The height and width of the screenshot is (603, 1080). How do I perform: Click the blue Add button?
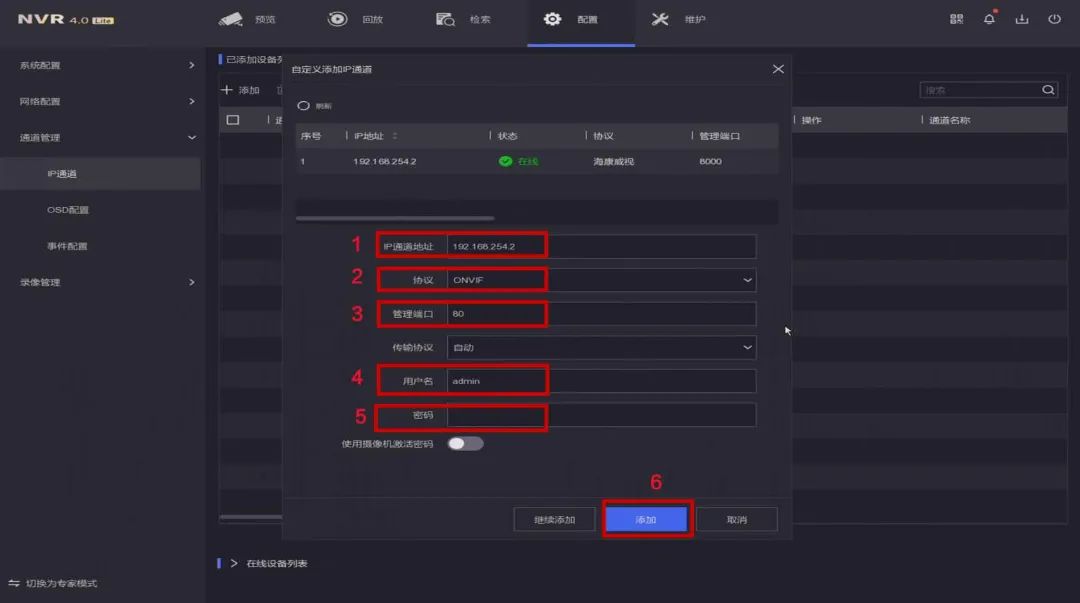pos(646,520)
